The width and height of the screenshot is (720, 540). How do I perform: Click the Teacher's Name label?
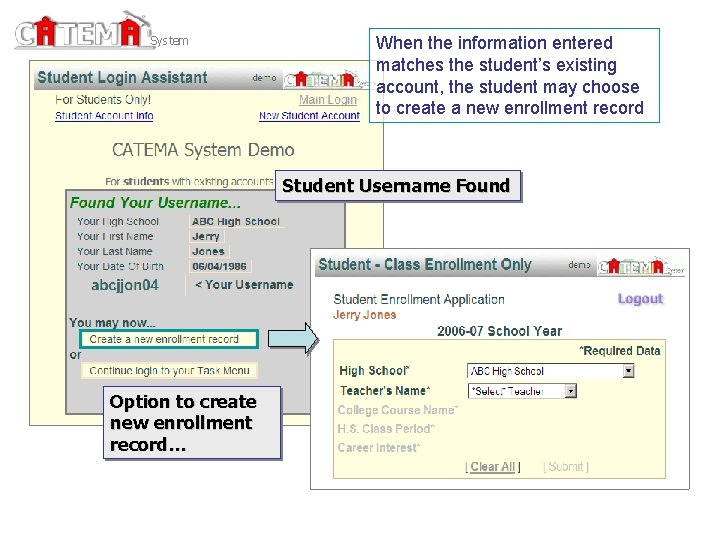385,391
